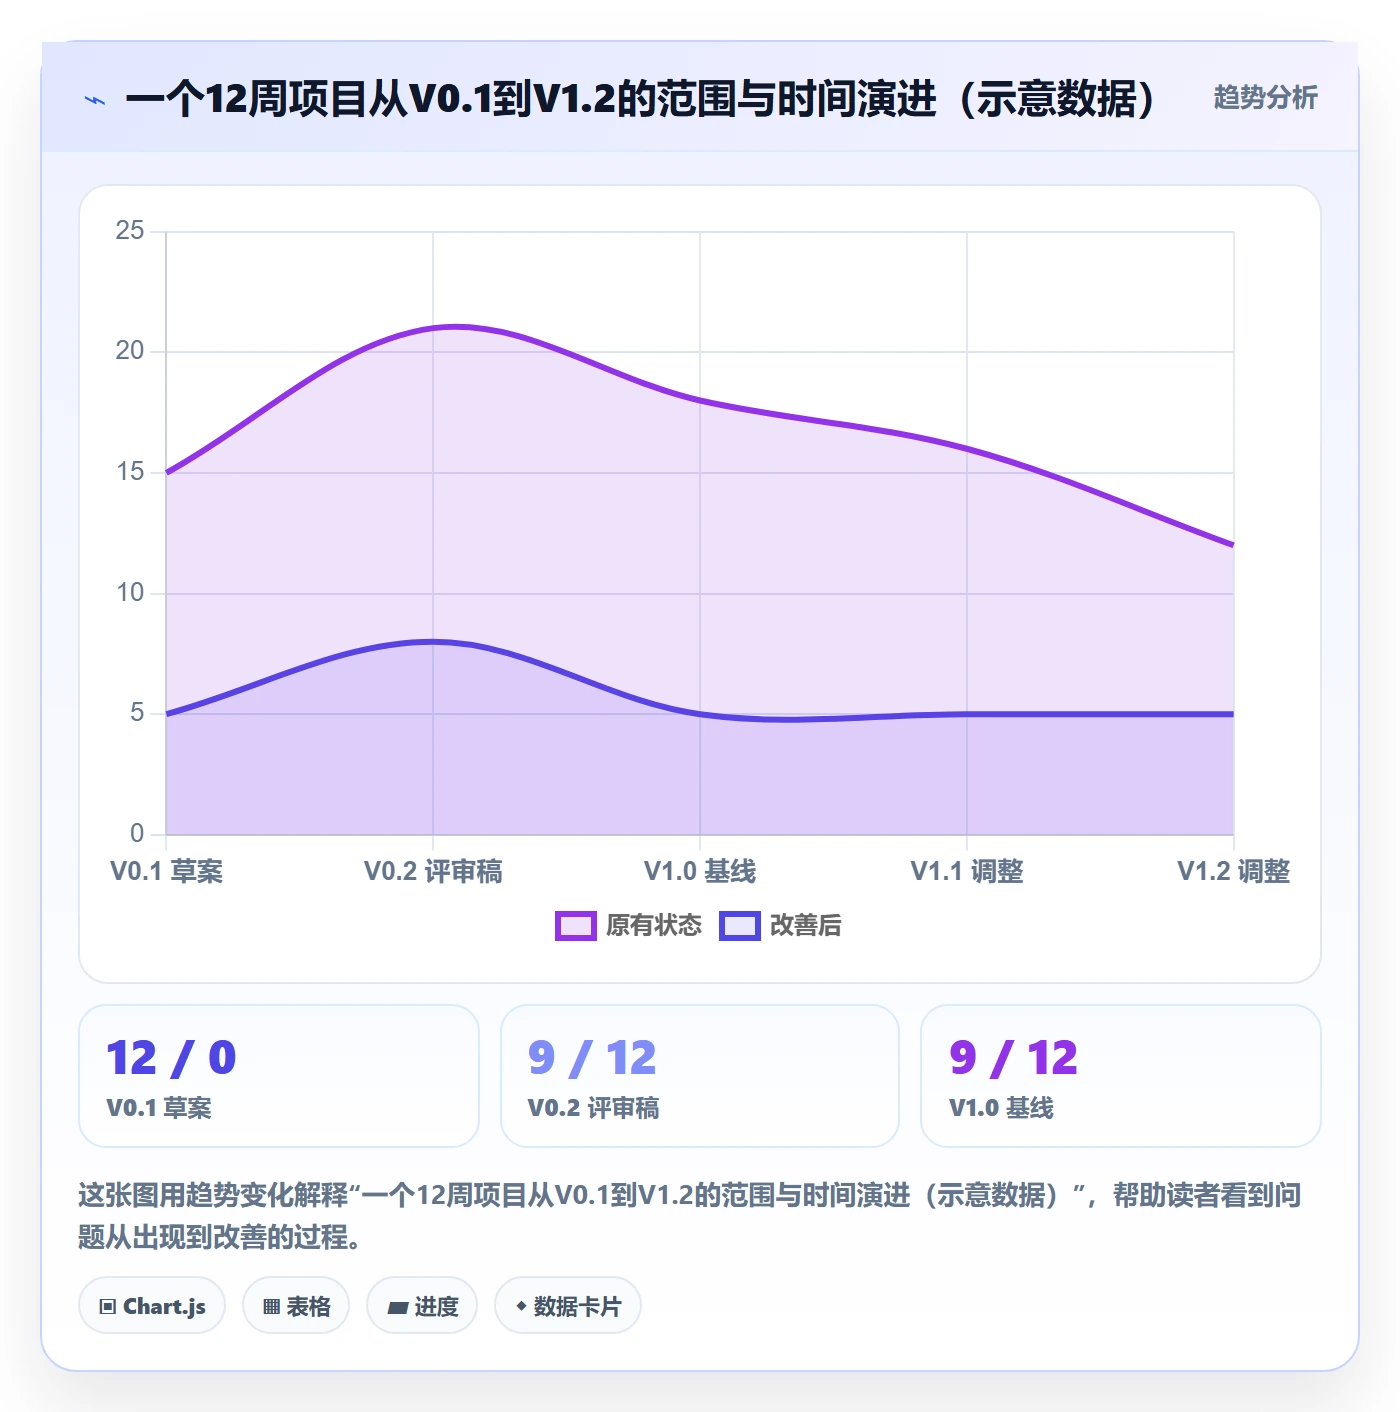Viewport: 1400px width, 1412px height.
Task: Click the lightning bolt icon beside the title
Action: click(x=95, y=100)
